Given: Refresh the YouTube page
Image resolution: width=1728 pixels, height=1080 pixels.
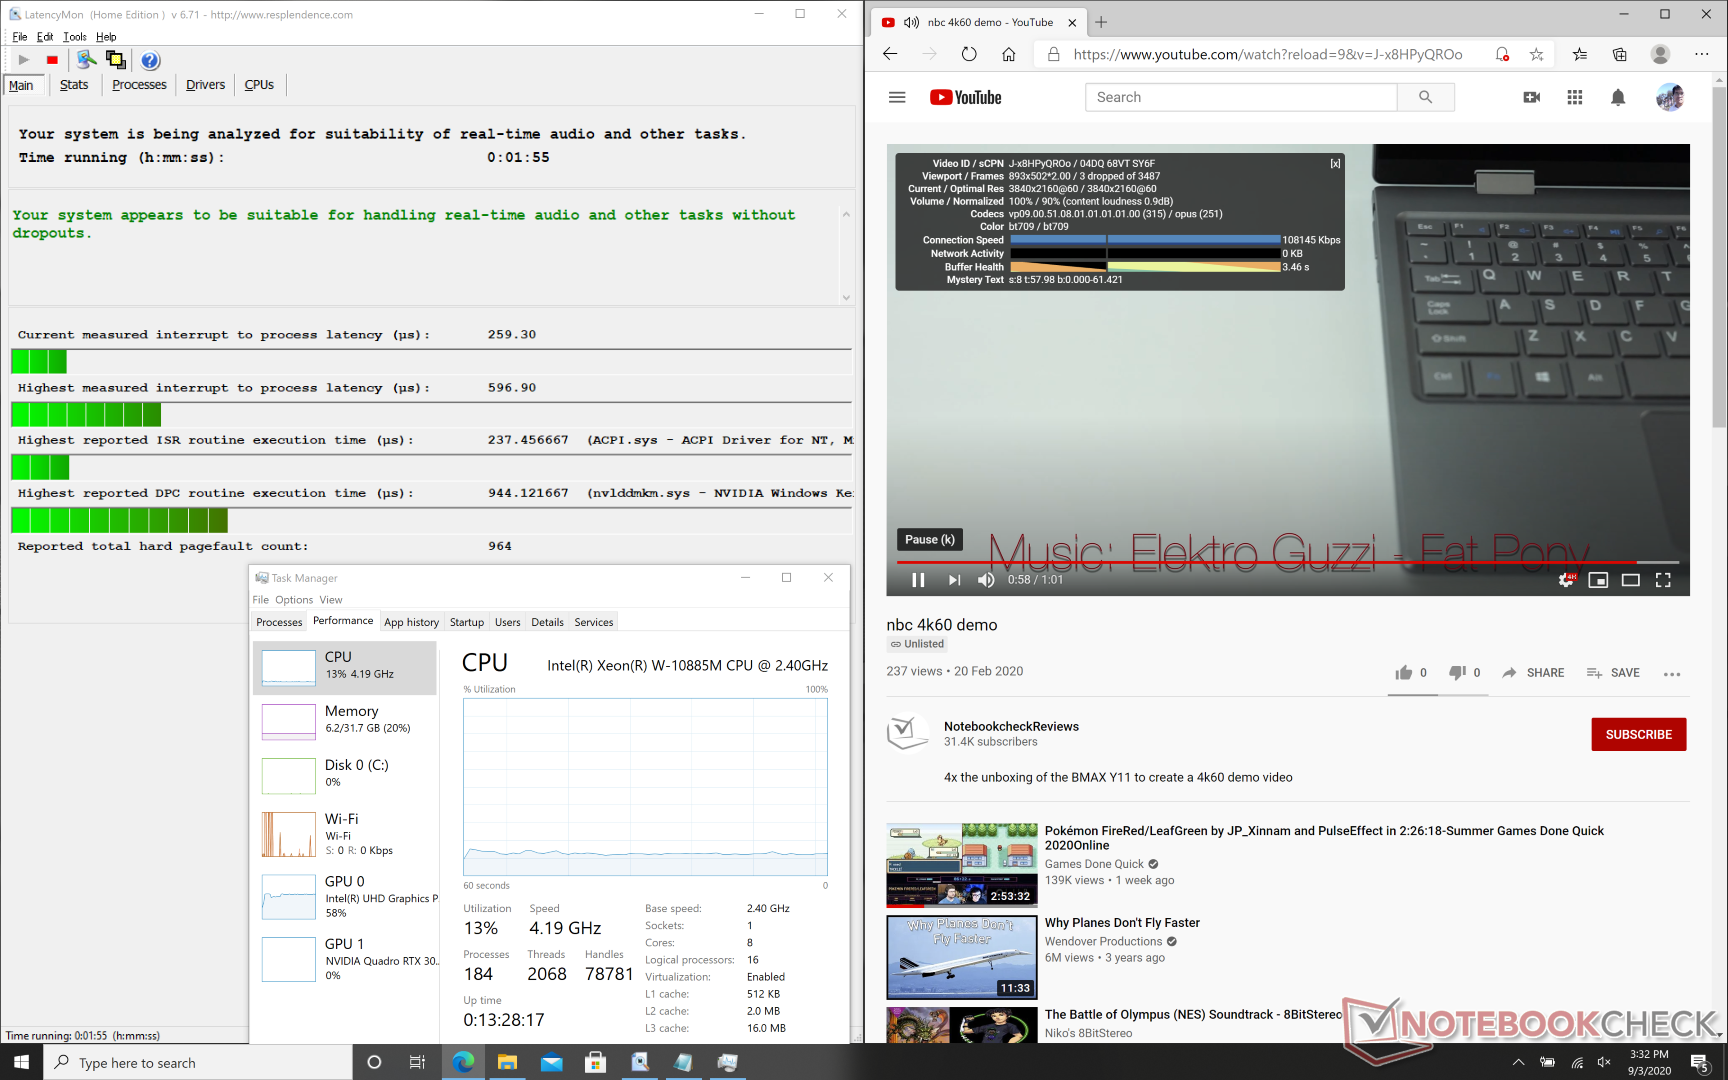Looking at the screenshot, I should tap(969, 54).
